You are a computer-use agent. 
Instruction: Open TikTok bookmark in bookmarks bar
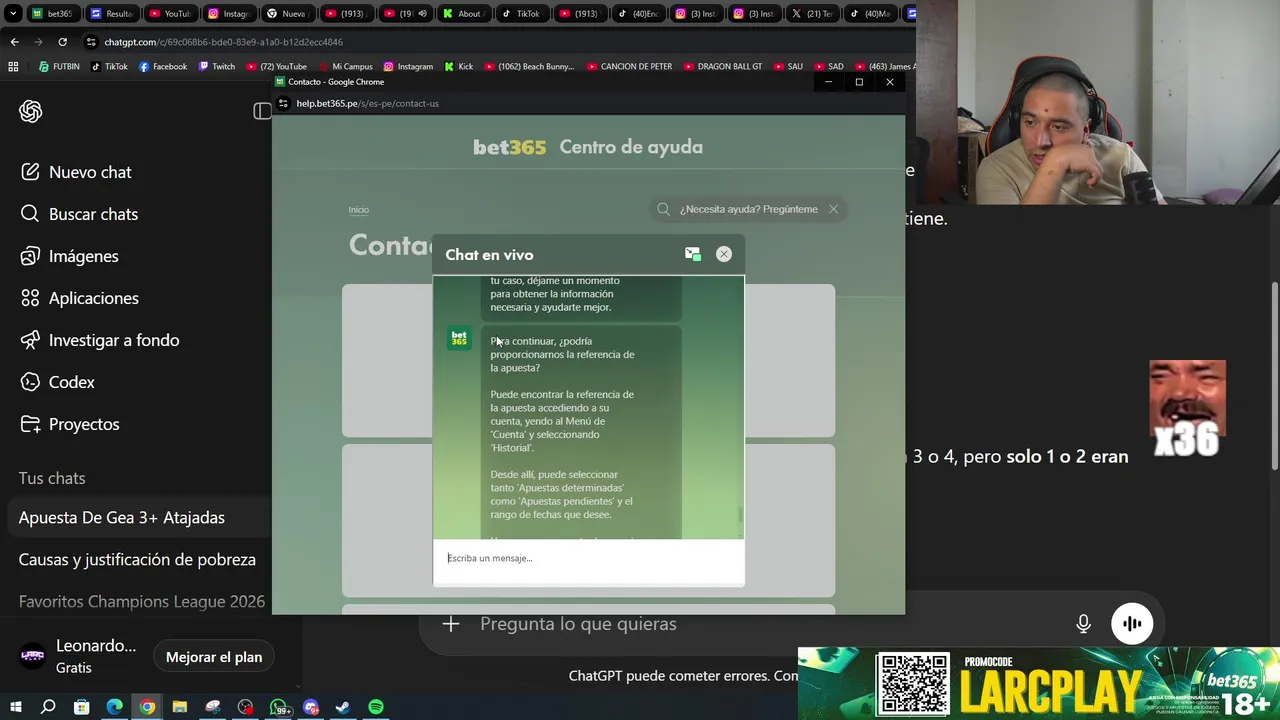coord(109,67)
